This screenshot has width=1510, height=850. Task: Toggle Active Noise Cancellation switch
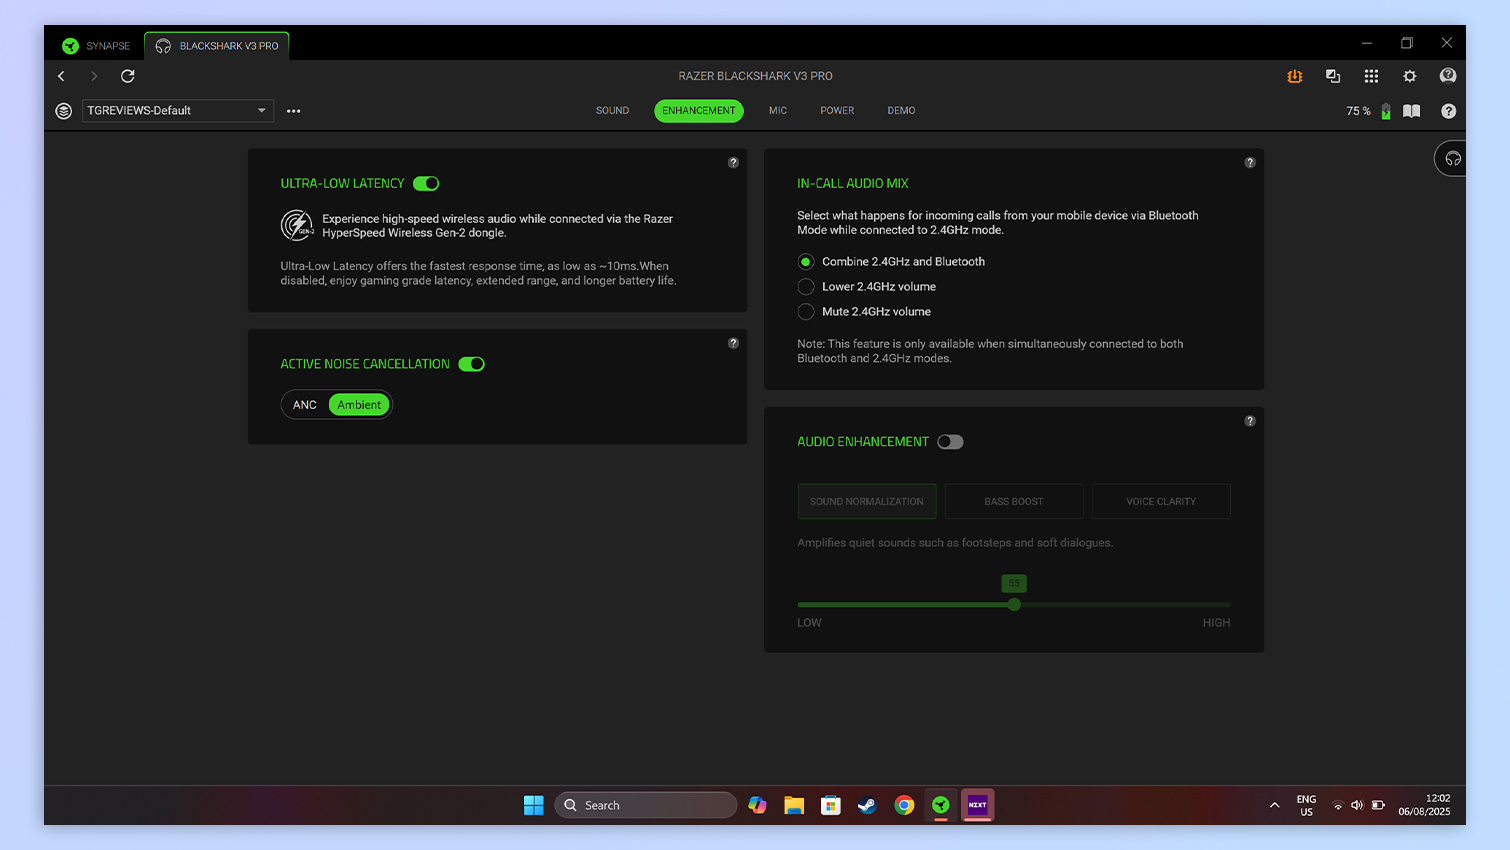click(x=472, y=364)
